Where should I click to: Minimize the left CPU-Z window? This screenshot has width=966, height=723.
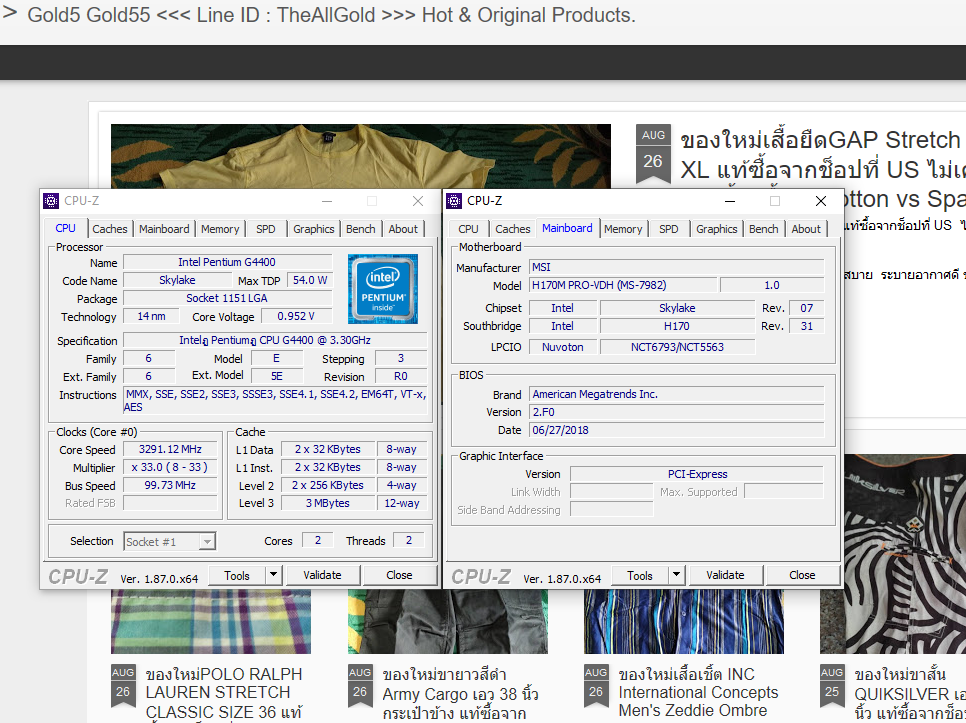327,201
